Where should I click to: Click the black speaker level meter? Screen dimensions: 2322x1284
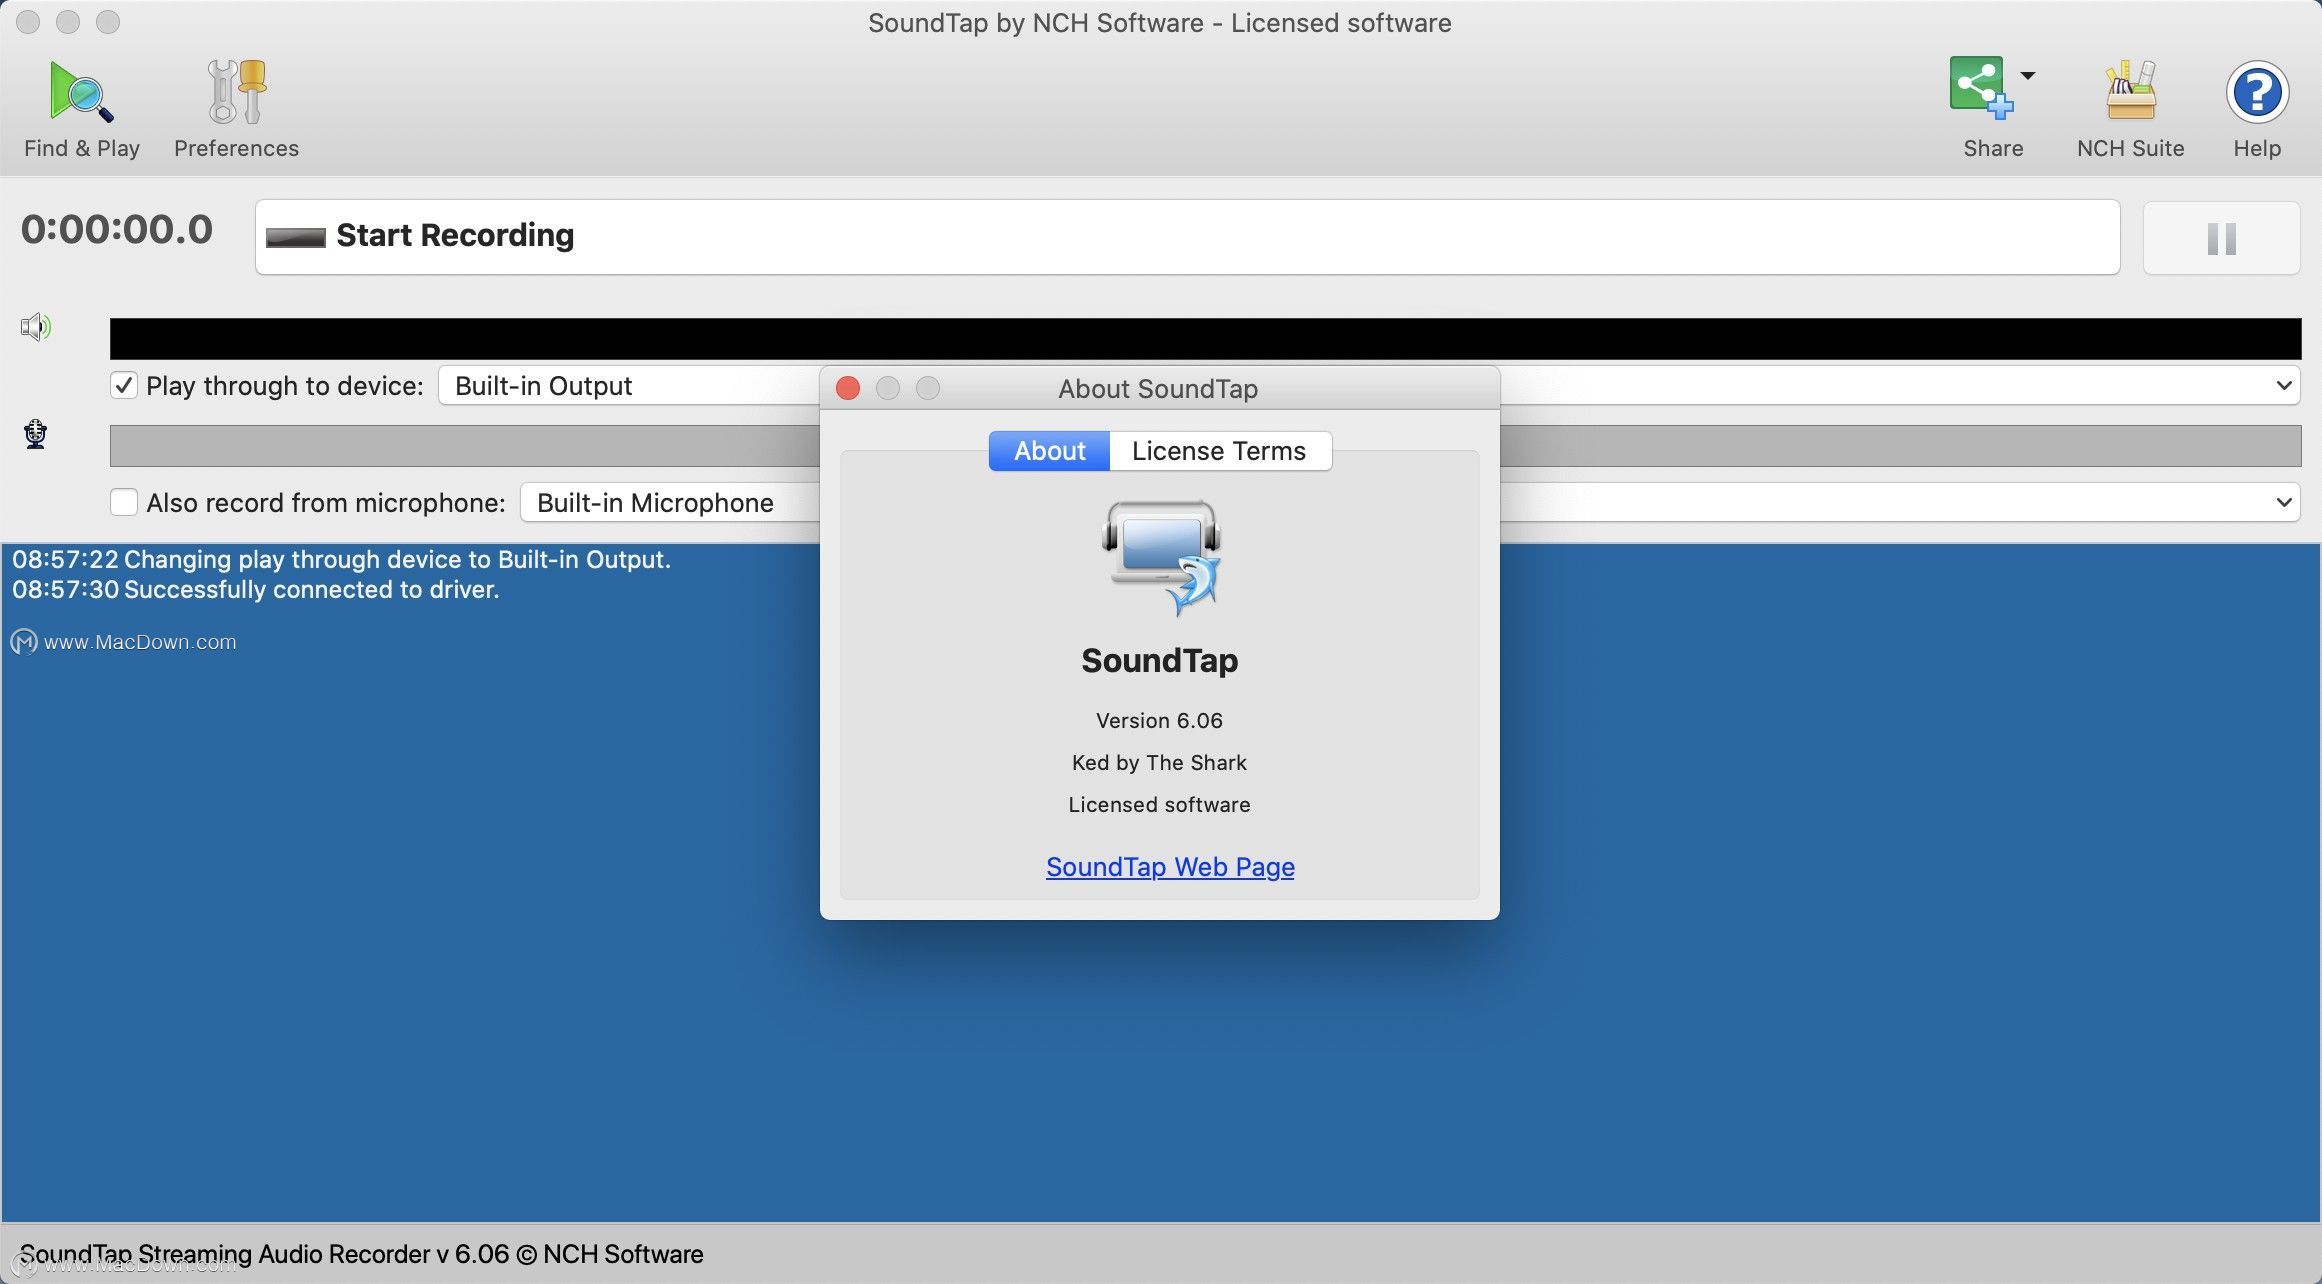(x=1205, y=339)
